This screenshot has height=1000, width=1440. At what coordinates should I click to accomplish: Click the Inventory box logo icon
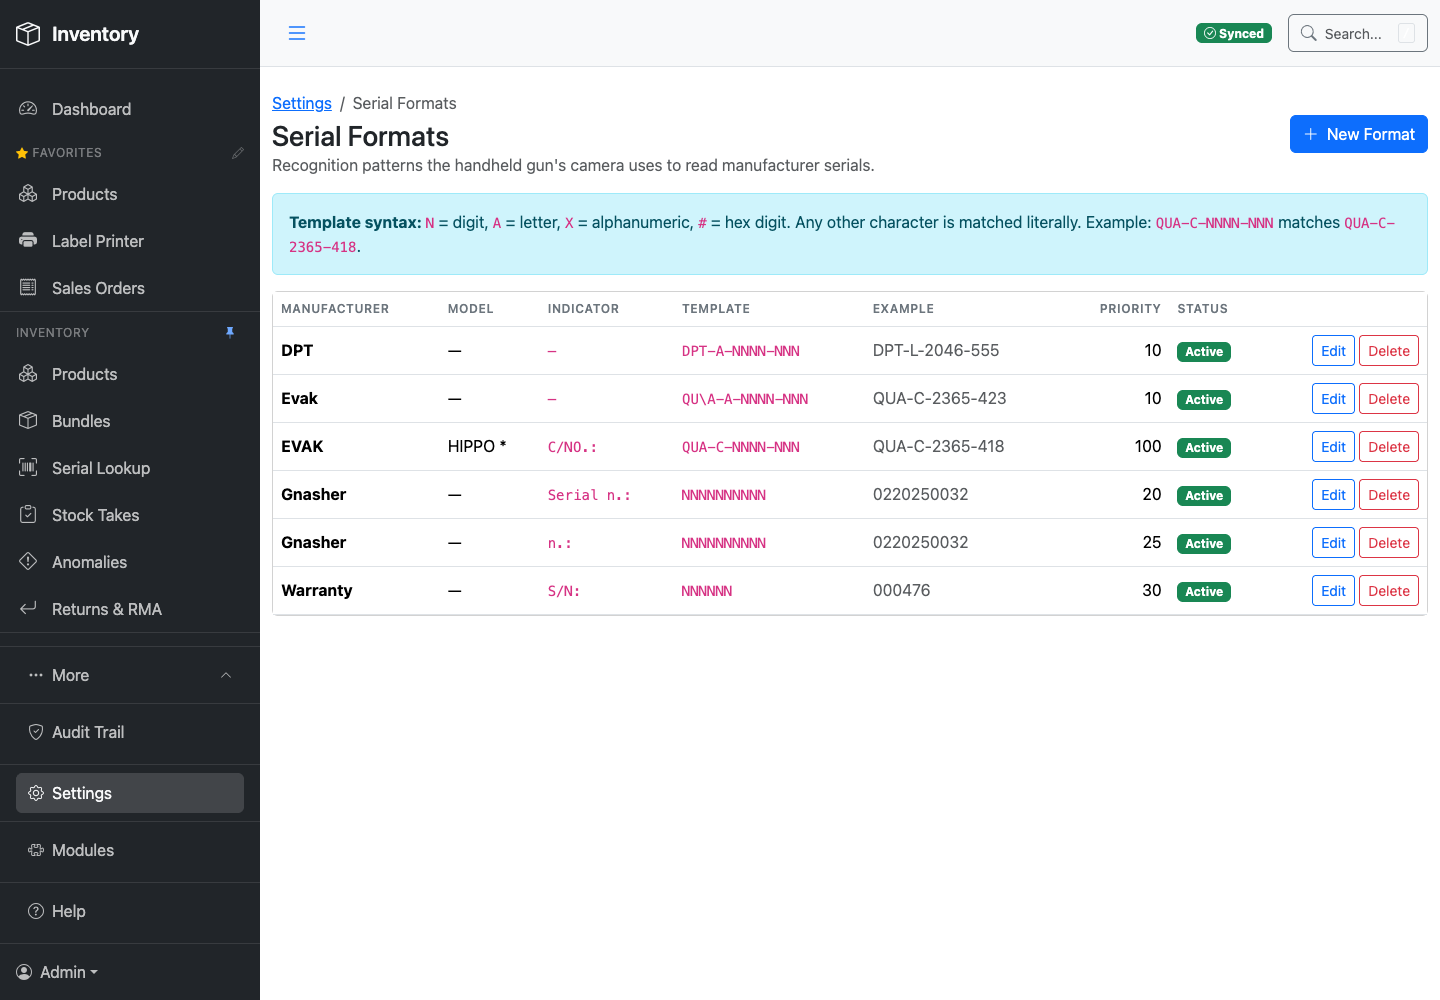[28, 34]
